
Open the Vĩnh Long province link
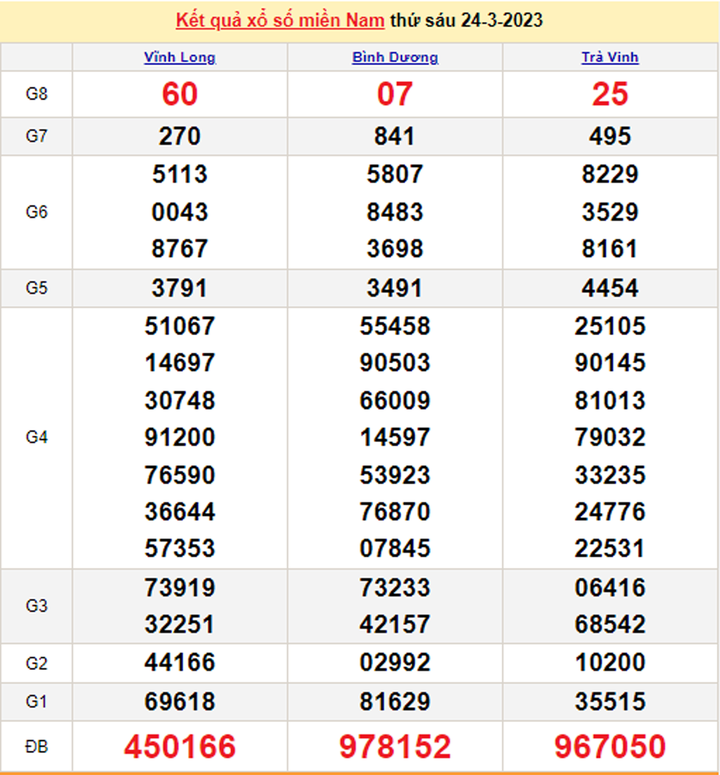pos(180,57)
